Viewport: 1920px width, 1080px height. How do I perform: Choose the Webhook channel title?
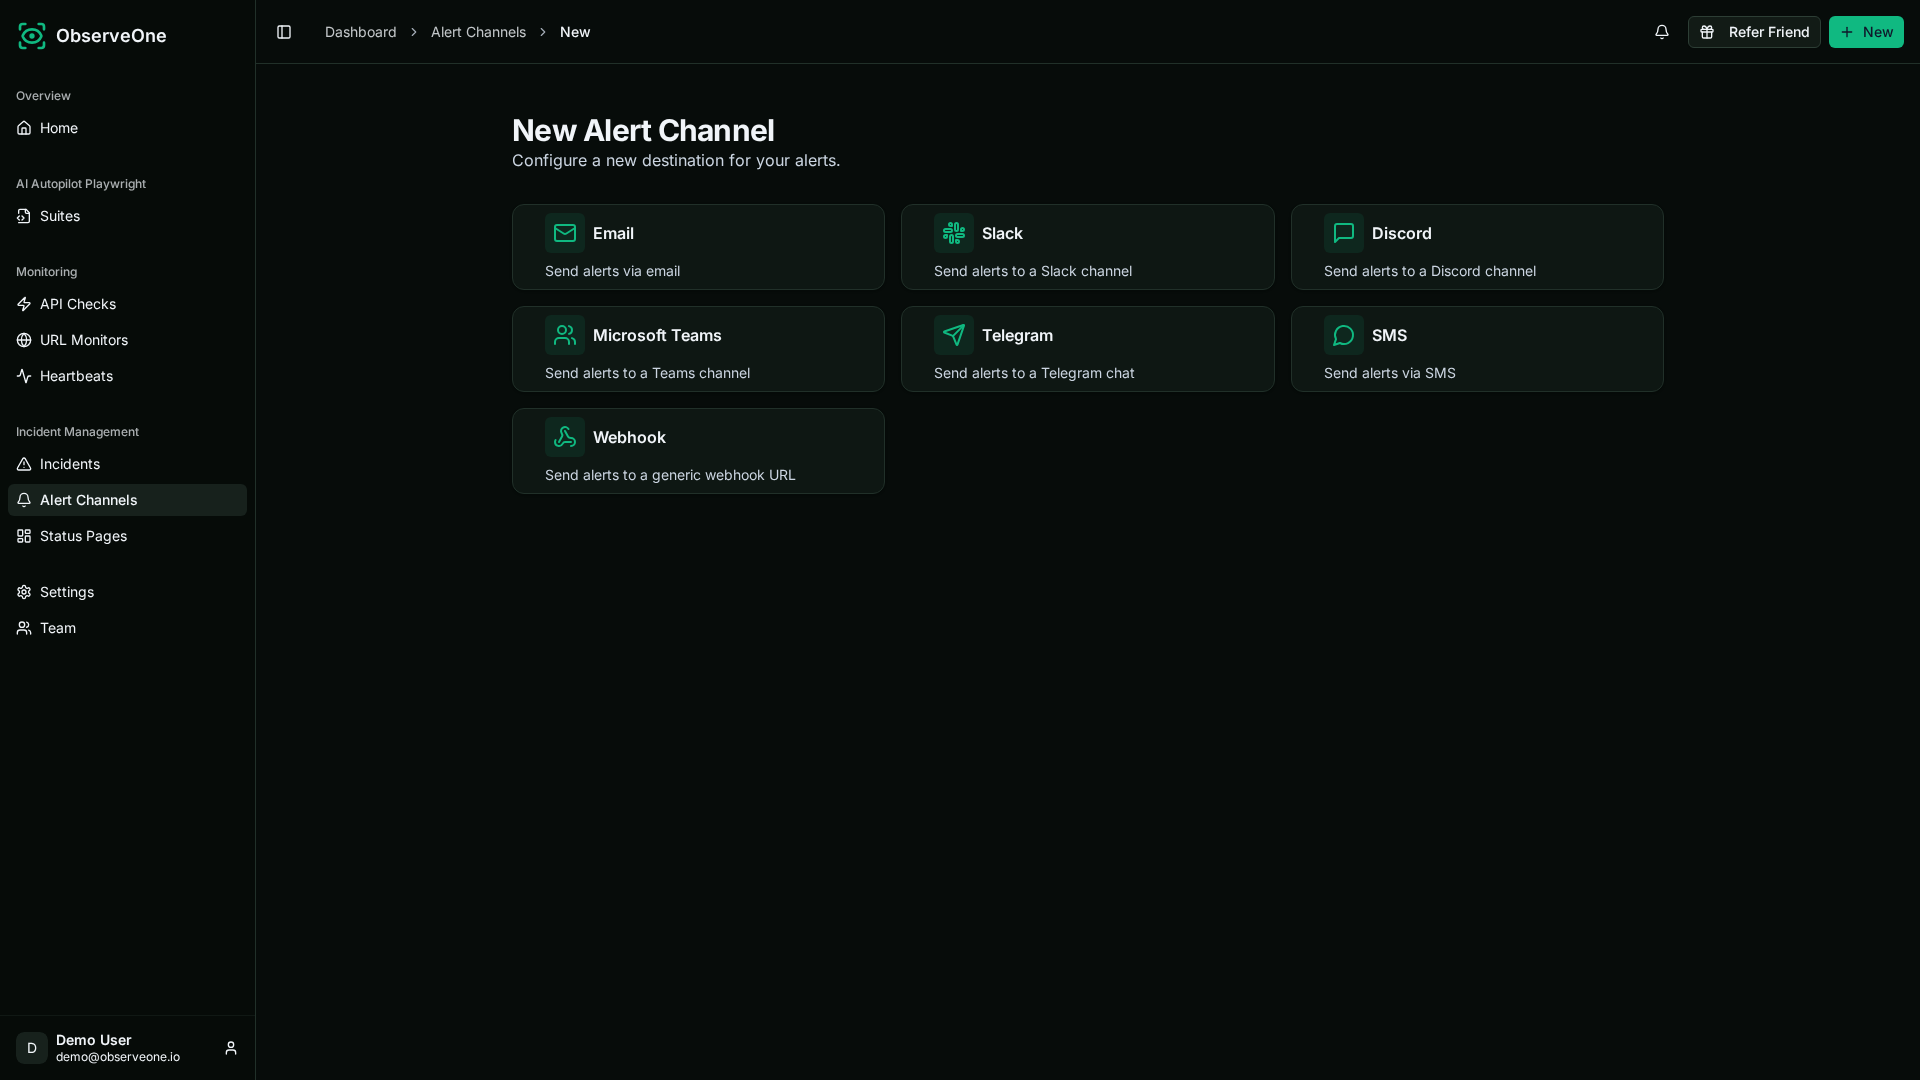[629, 437]
